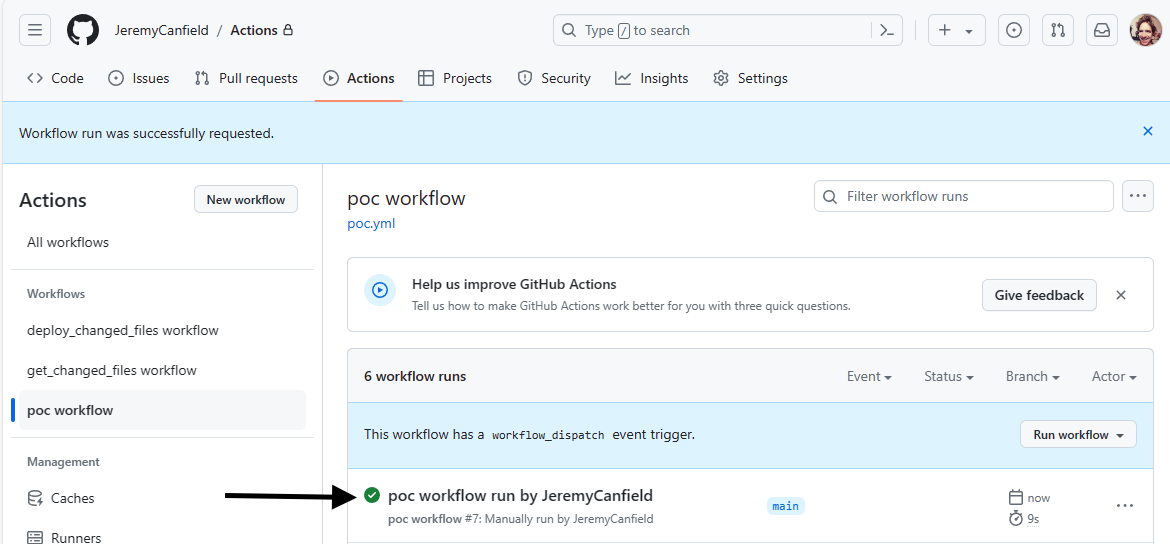
Task: Open the options menu for run #7
Action: click(1125, 506)
